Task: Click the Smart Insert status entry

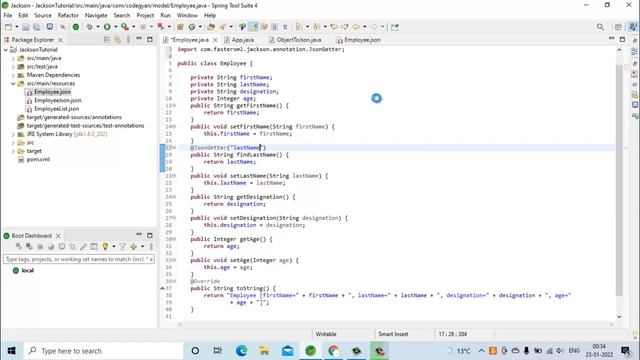Action: (393, 334)
